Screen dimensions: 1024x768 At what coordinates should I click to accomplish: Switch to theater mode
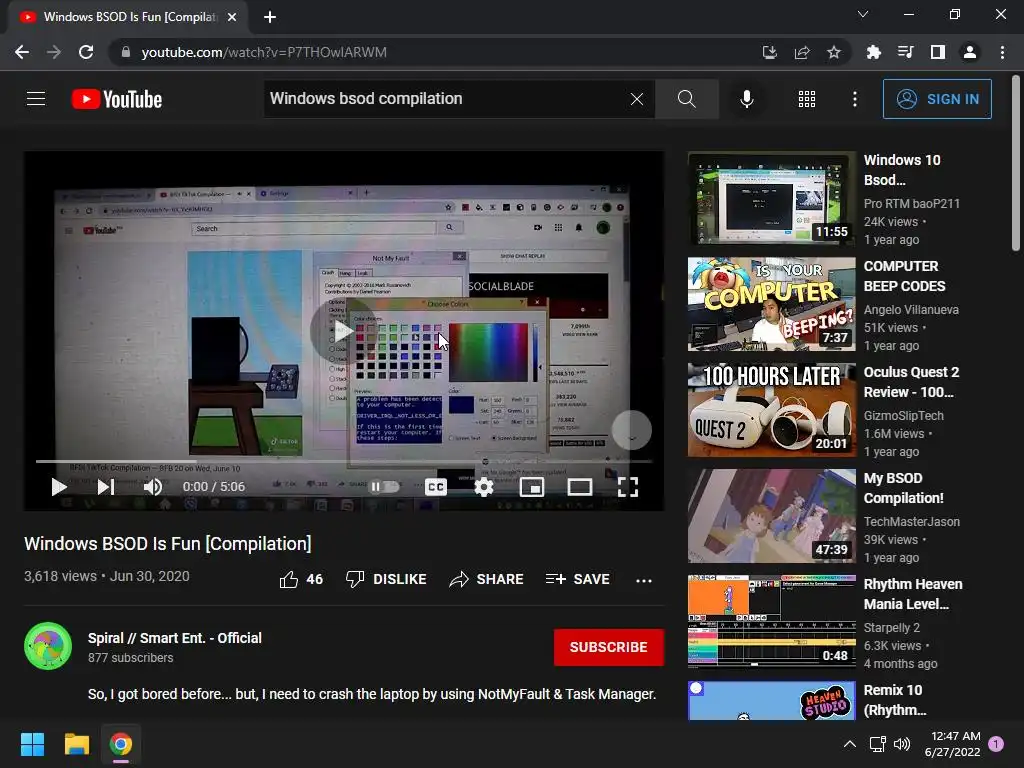click(x=580, y=487)
